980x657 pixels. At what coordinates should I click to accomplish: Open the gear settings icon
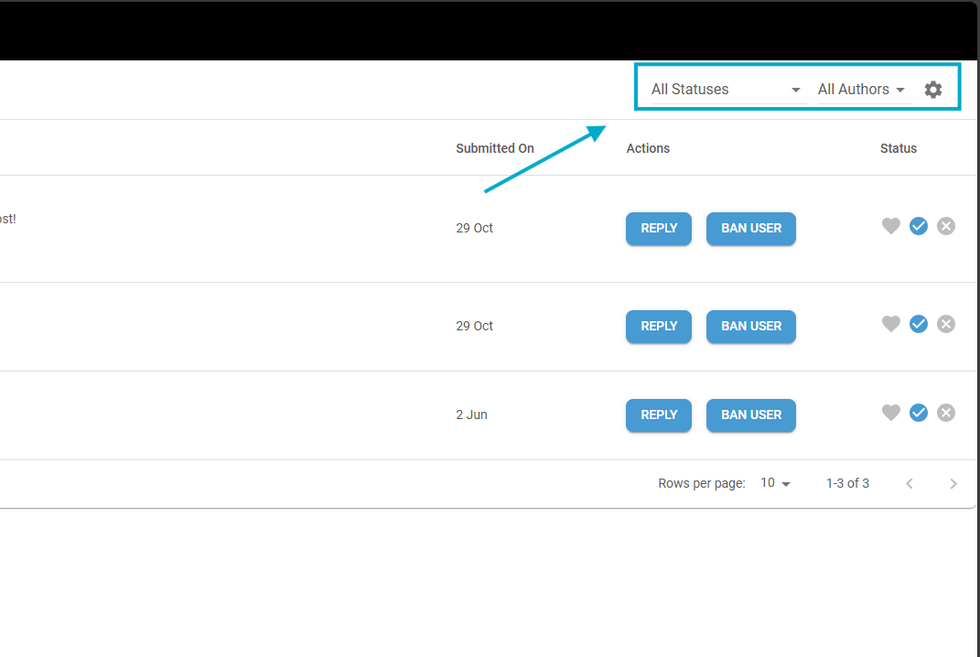click(933, 90)
